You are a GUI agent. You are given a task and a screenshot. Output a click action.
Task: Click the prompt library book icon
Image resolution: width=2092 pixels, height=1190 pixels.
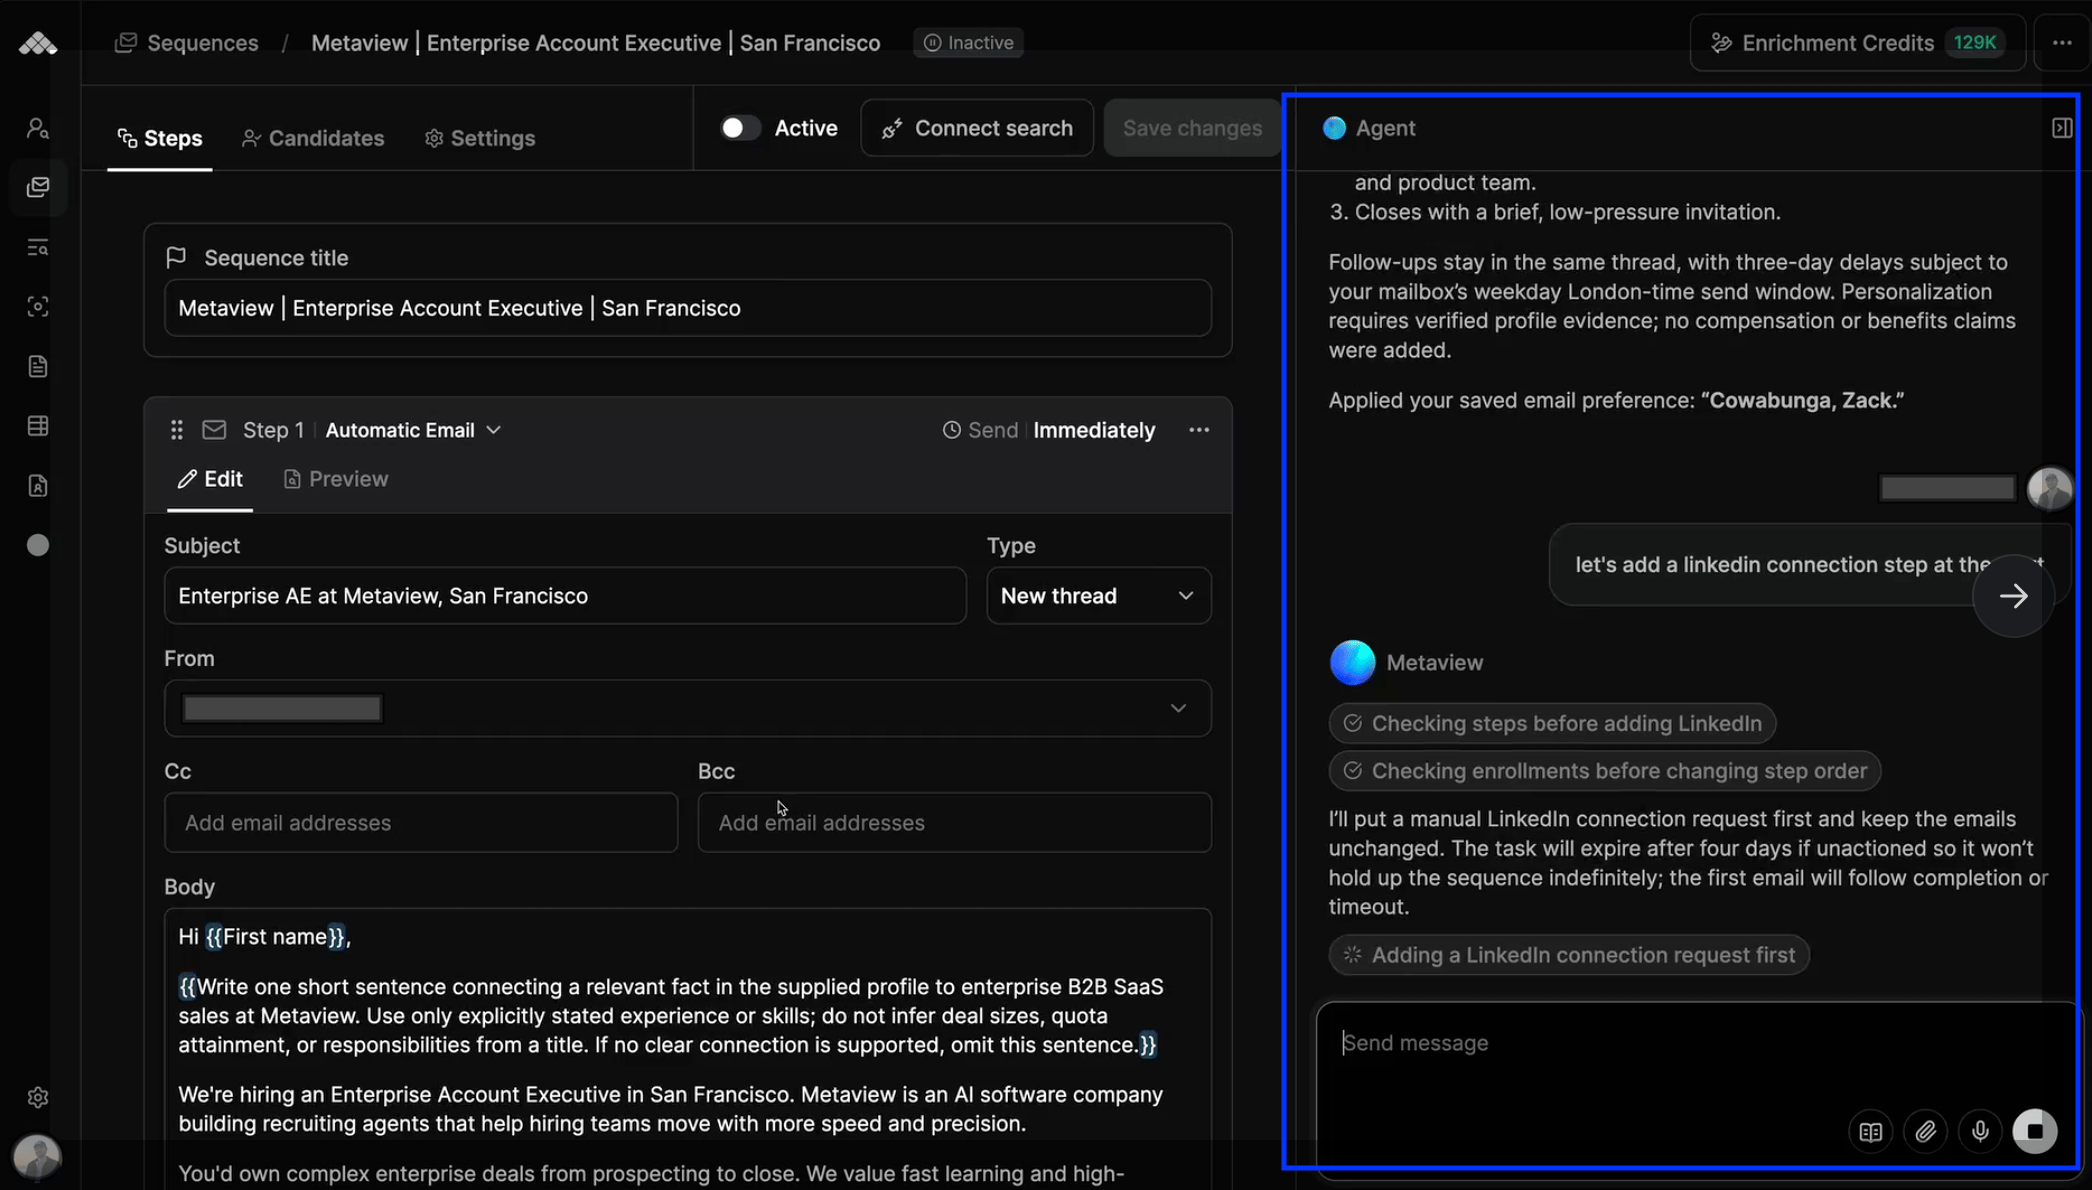click(x=1871, y=1131)
